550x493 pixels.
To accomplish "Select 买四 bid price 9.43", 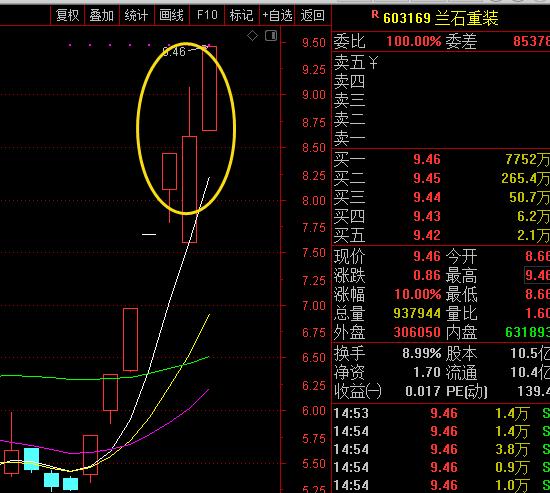I will pos(427,216).
